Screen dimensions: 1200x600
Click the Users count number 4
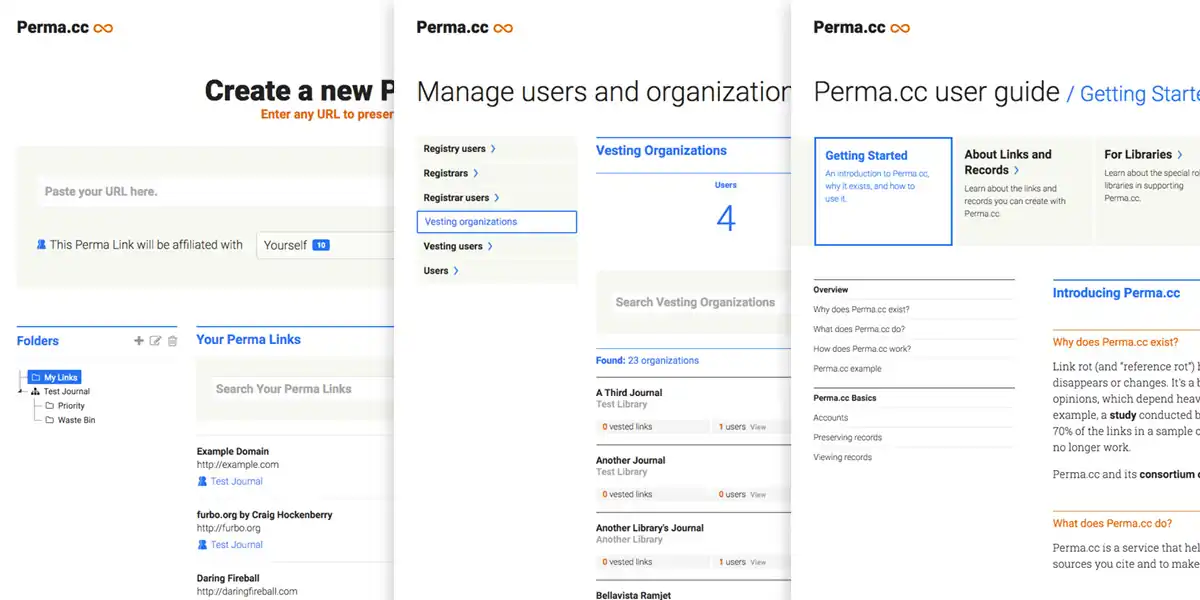pos(726,218)
